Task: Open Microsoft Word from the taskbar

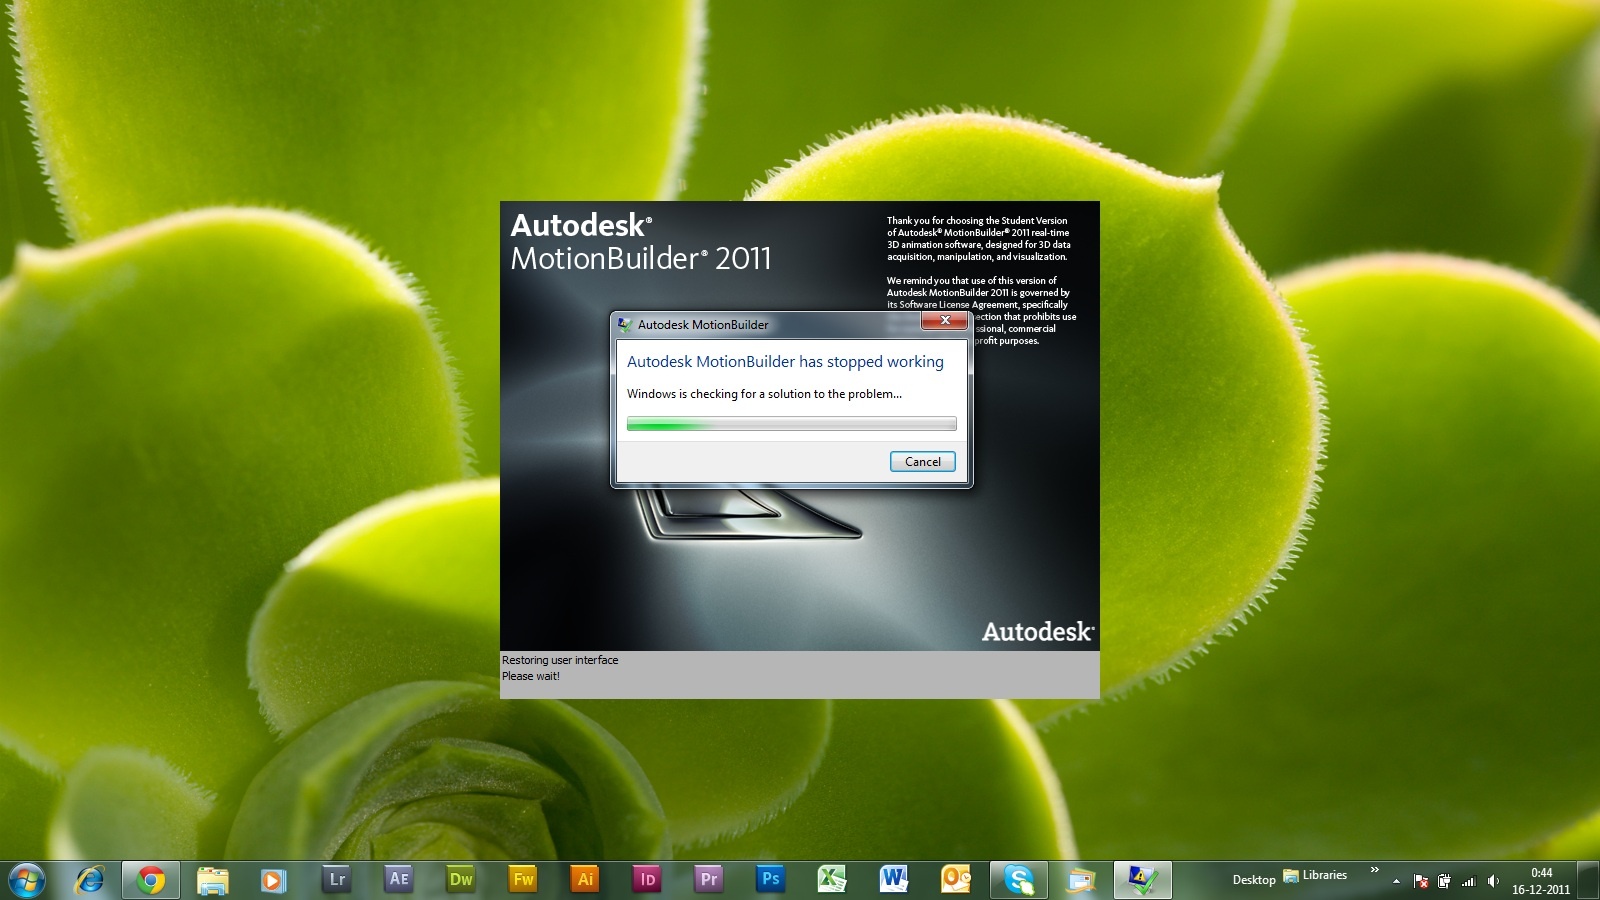Action: coord(894,880)
